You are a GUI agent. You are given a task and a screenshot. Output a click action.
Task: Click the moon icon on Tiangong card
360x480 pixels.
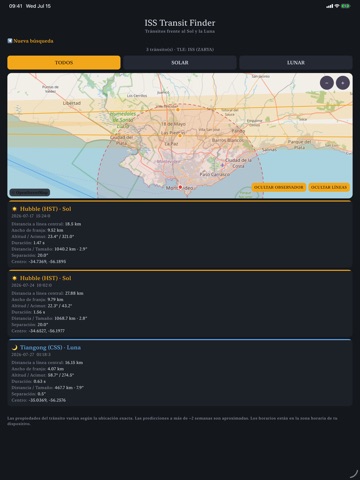pos(14,347)
